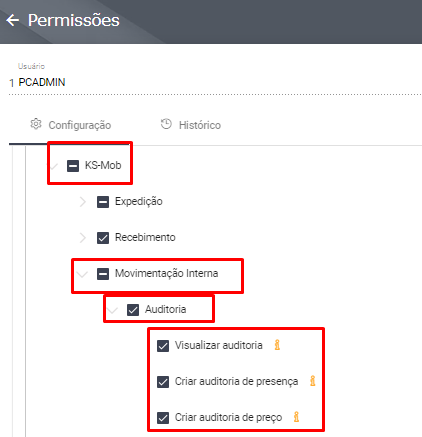Toggle the Movimentação Interna checkbox
Image resolution: width=422 pixels, height=437 pixels.
(x=103, y=274)
